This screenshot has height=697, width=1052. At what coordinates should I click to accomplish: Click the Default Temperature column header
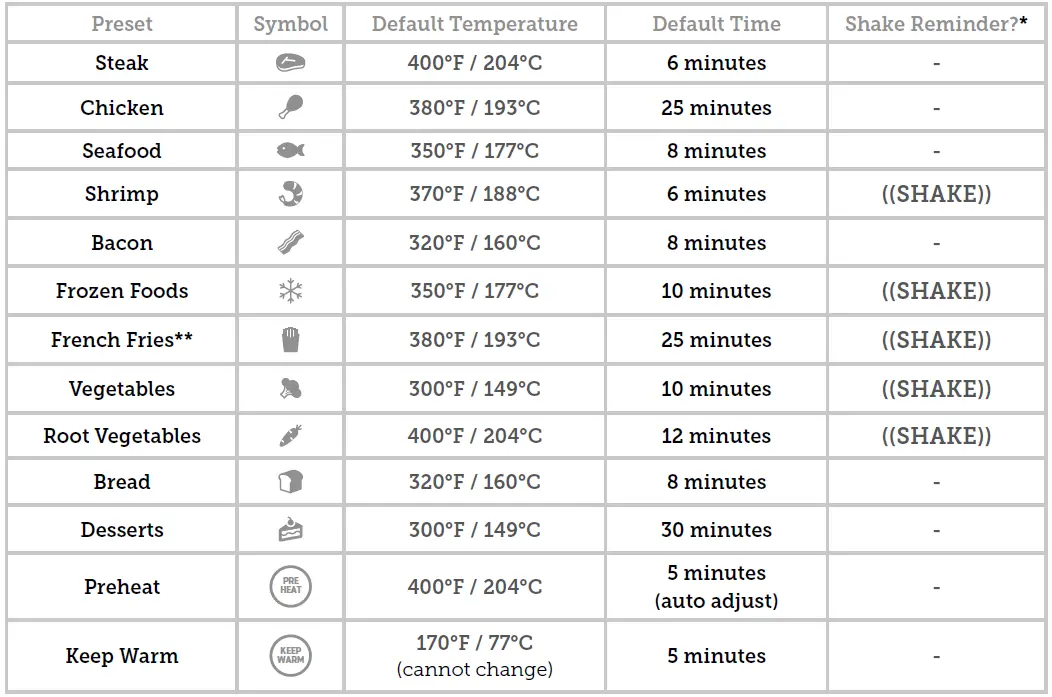tap(474, 24)
